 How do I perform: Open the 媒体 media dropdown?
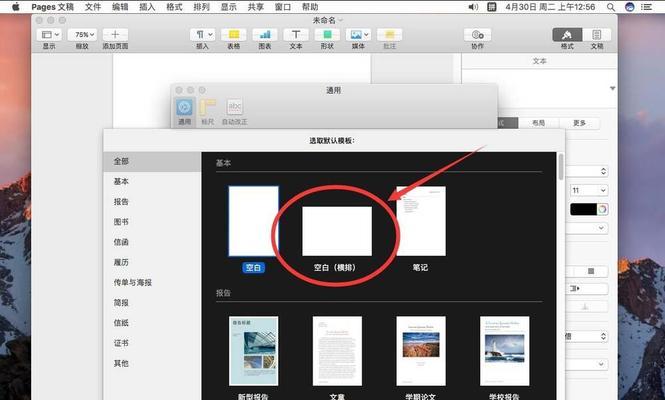coord(358,35)
